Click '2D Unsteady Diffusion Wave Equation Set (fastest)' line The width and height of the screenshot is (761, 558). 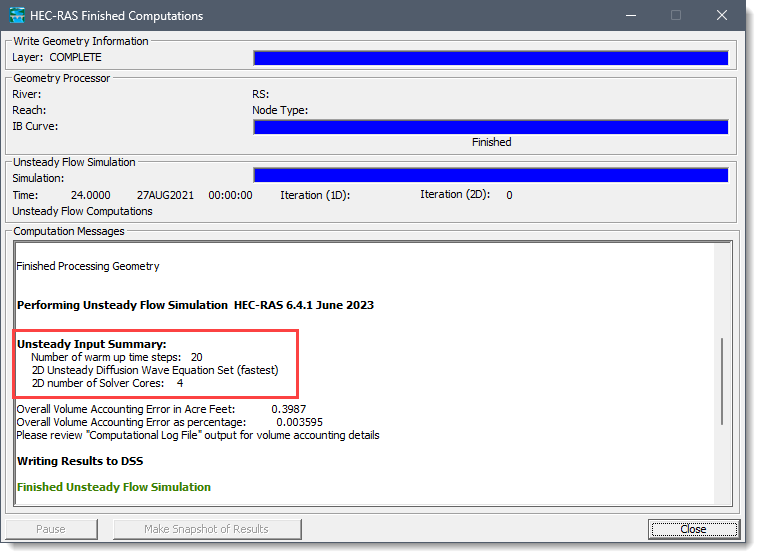coord(155,370)
